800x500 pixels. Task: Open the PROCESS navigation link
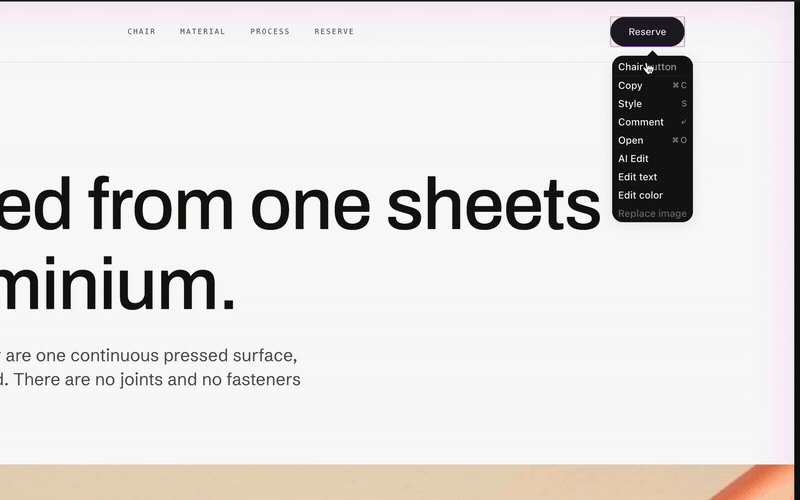270,32
